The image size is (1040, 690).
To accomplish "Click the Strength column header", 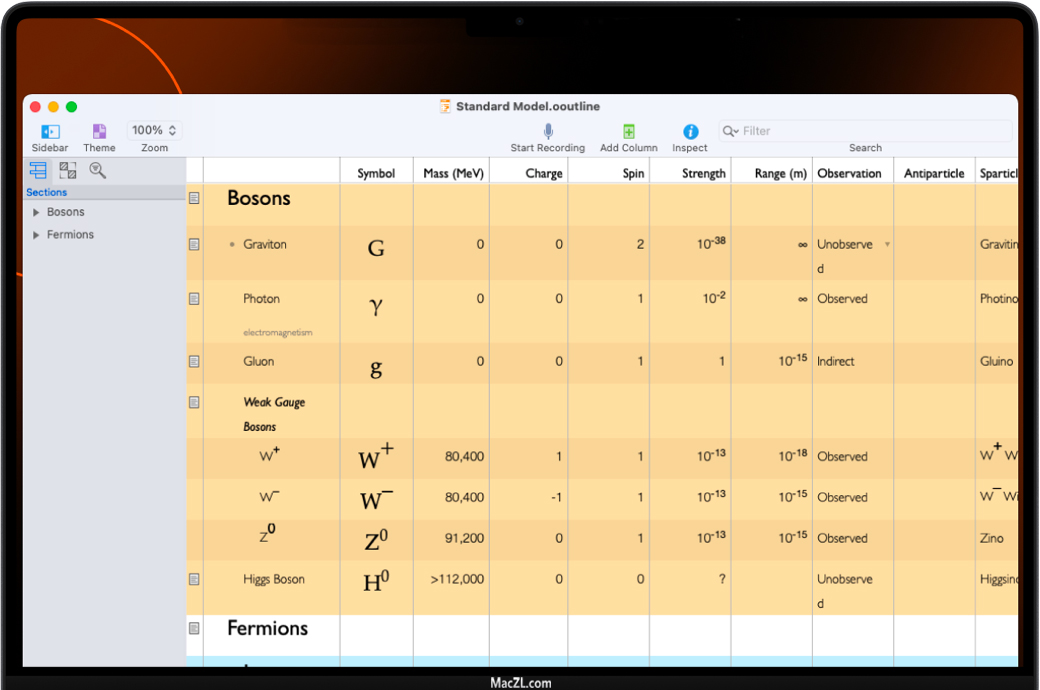I will click(x=704, y=173).
